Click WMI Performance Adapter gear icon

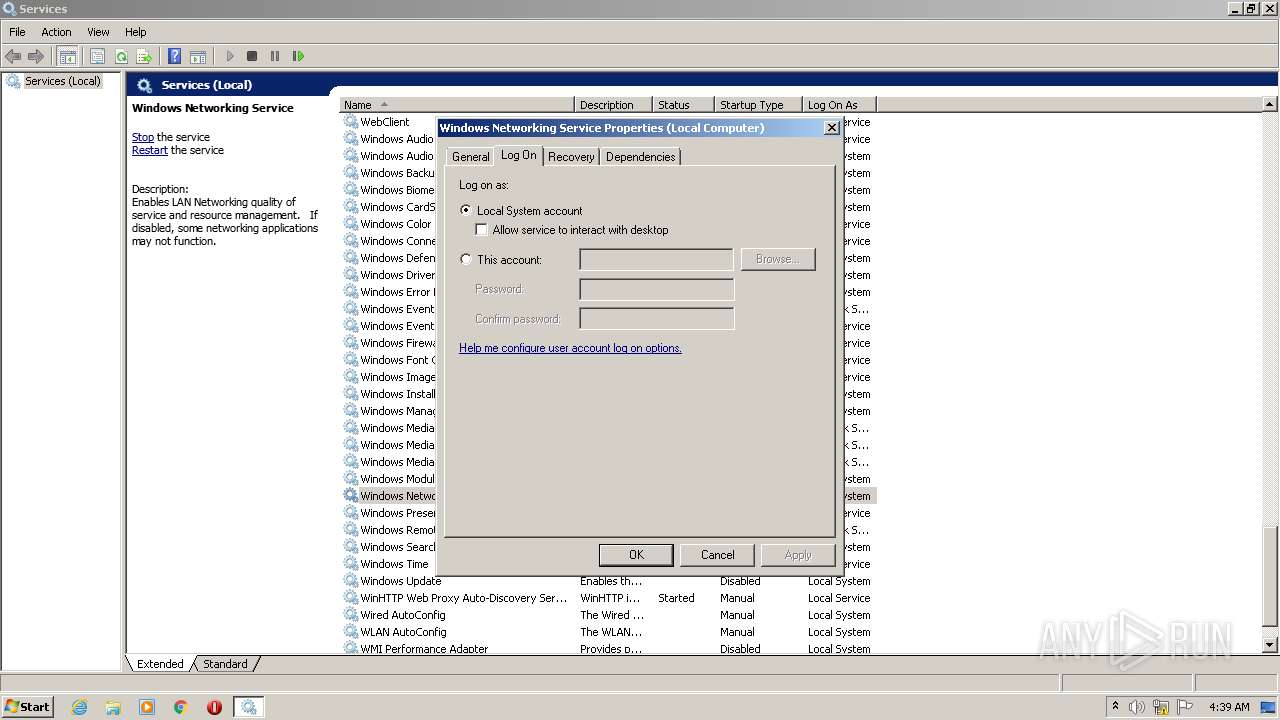(x=351, y=649)
